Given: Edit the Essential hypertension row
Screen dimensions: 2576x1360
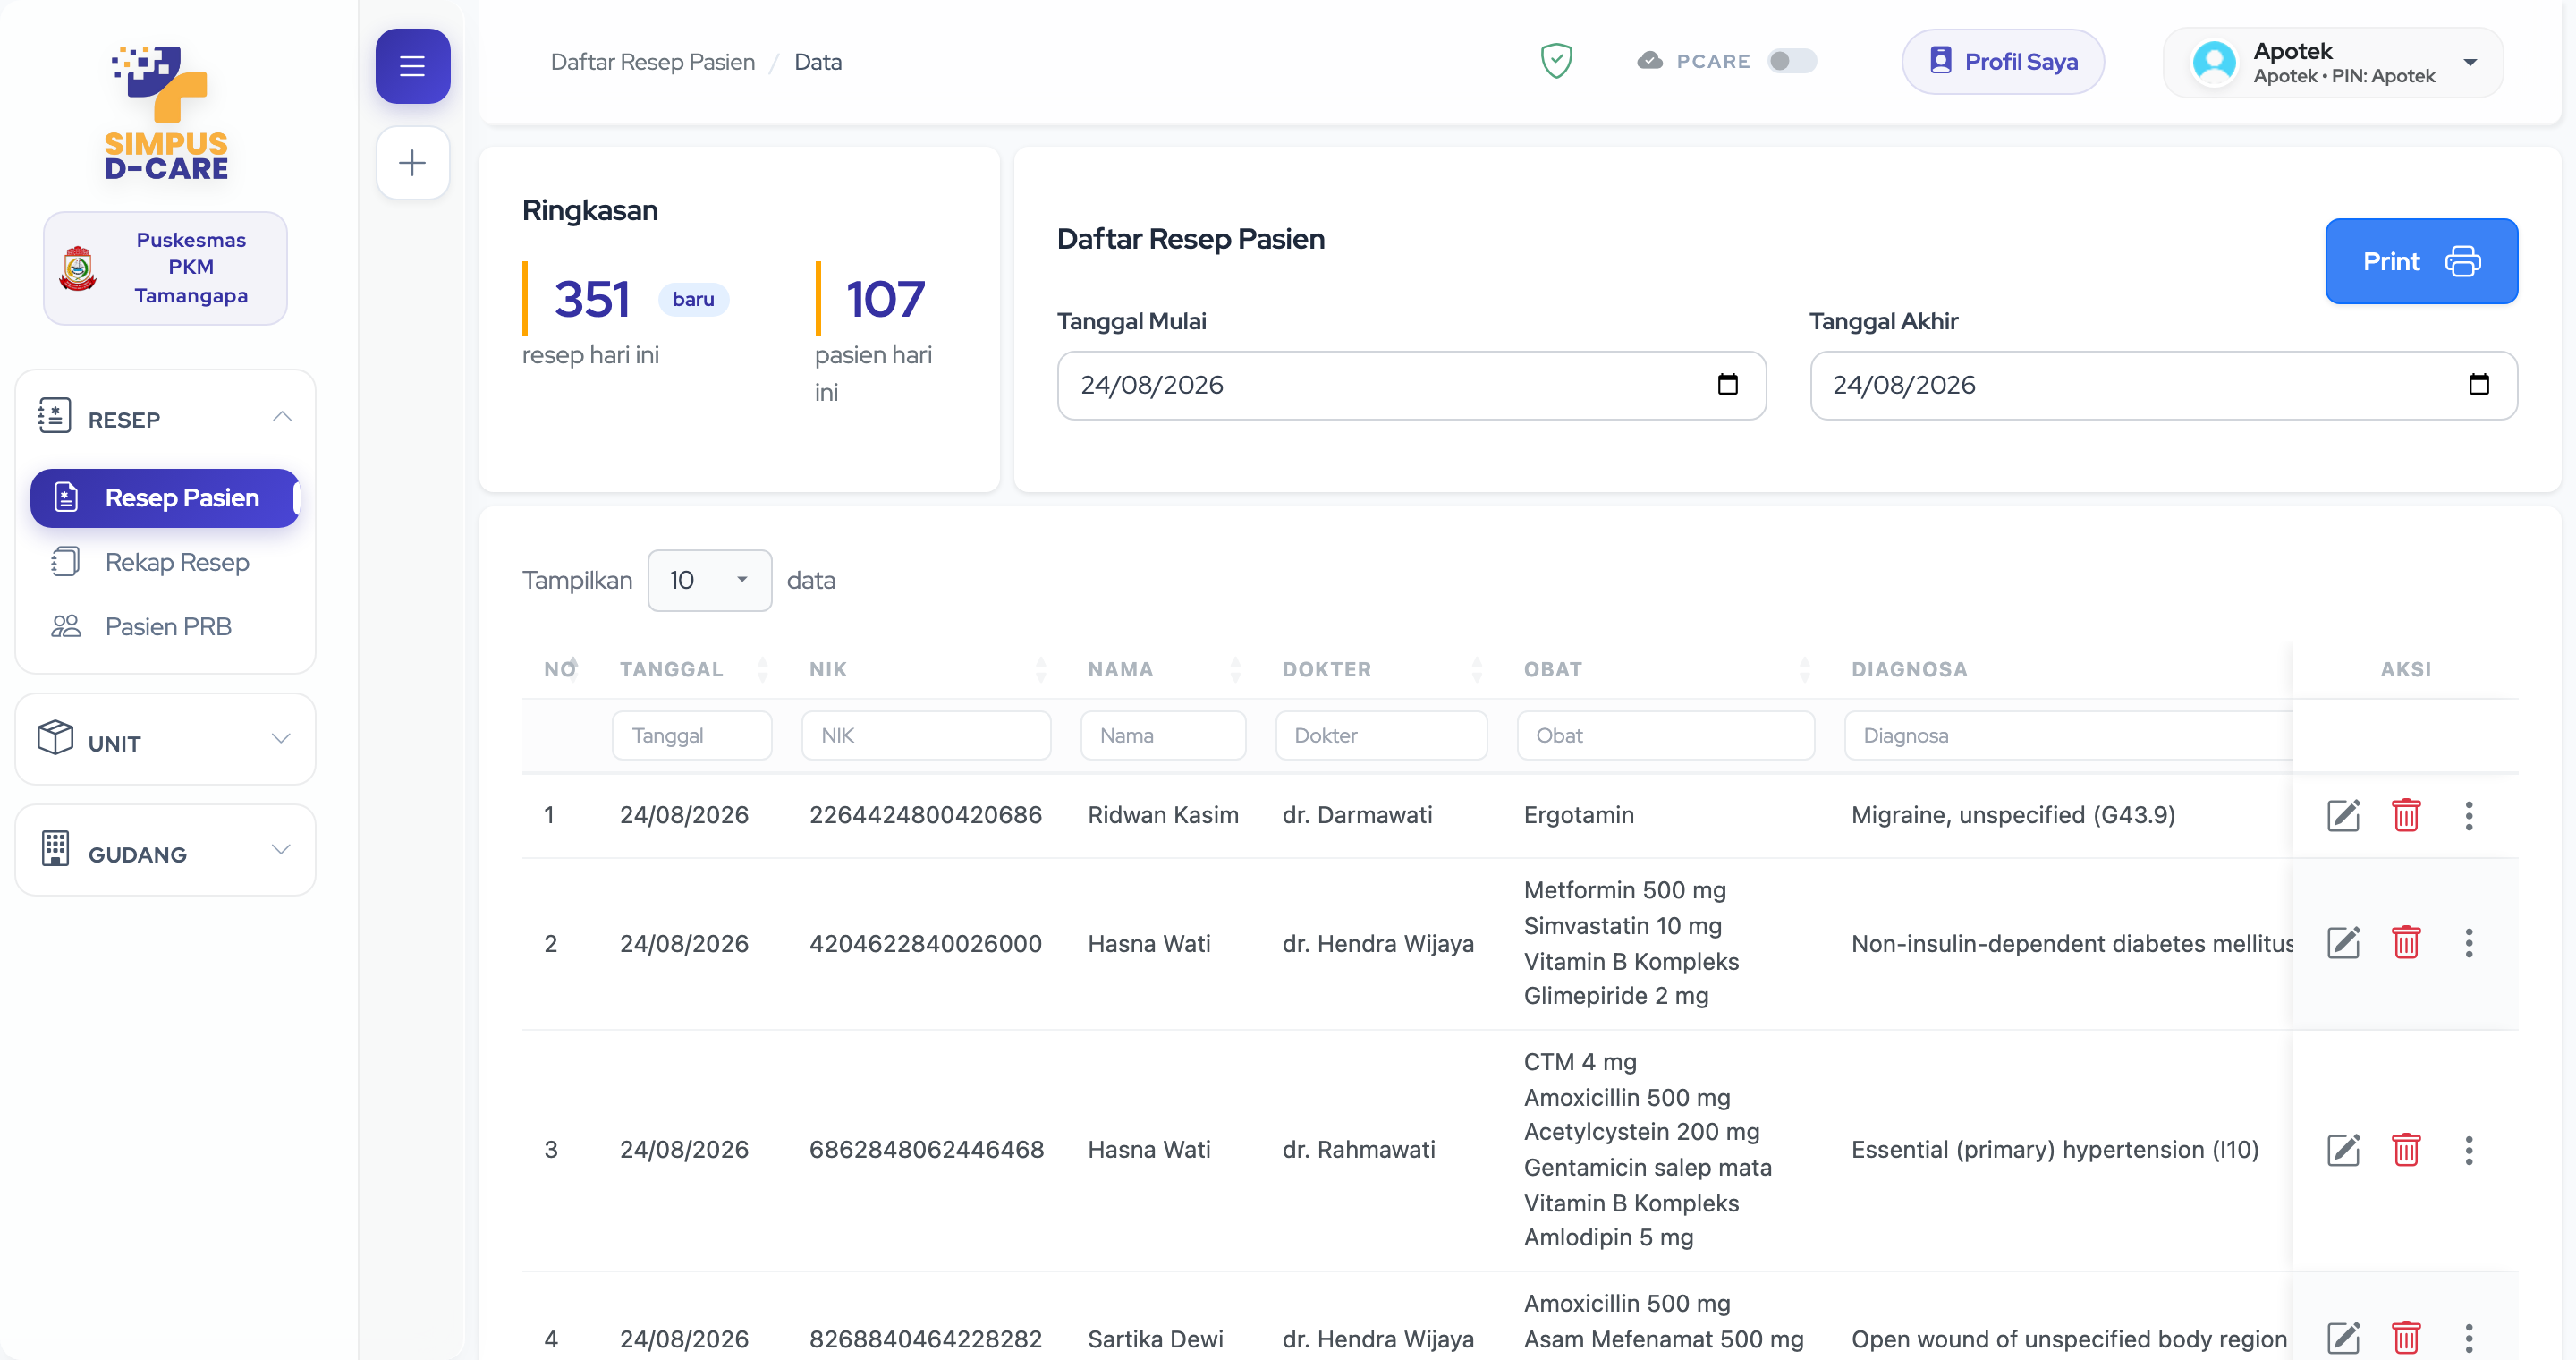Looking at the screenshot, I should pyautogui.click(x=2343, y=1150).
